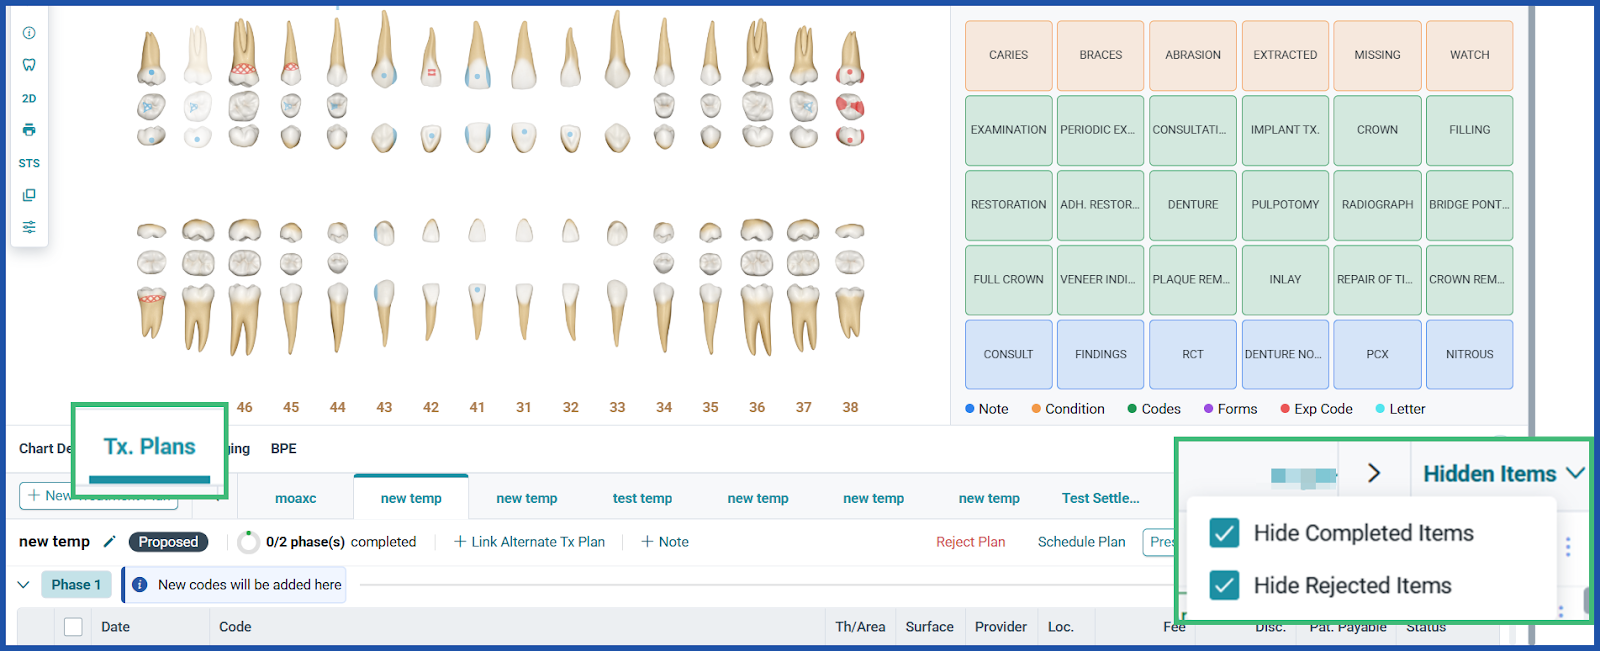Uncheck Hide Rejected Items
Screen dimensions: 1600x651
1224,585
